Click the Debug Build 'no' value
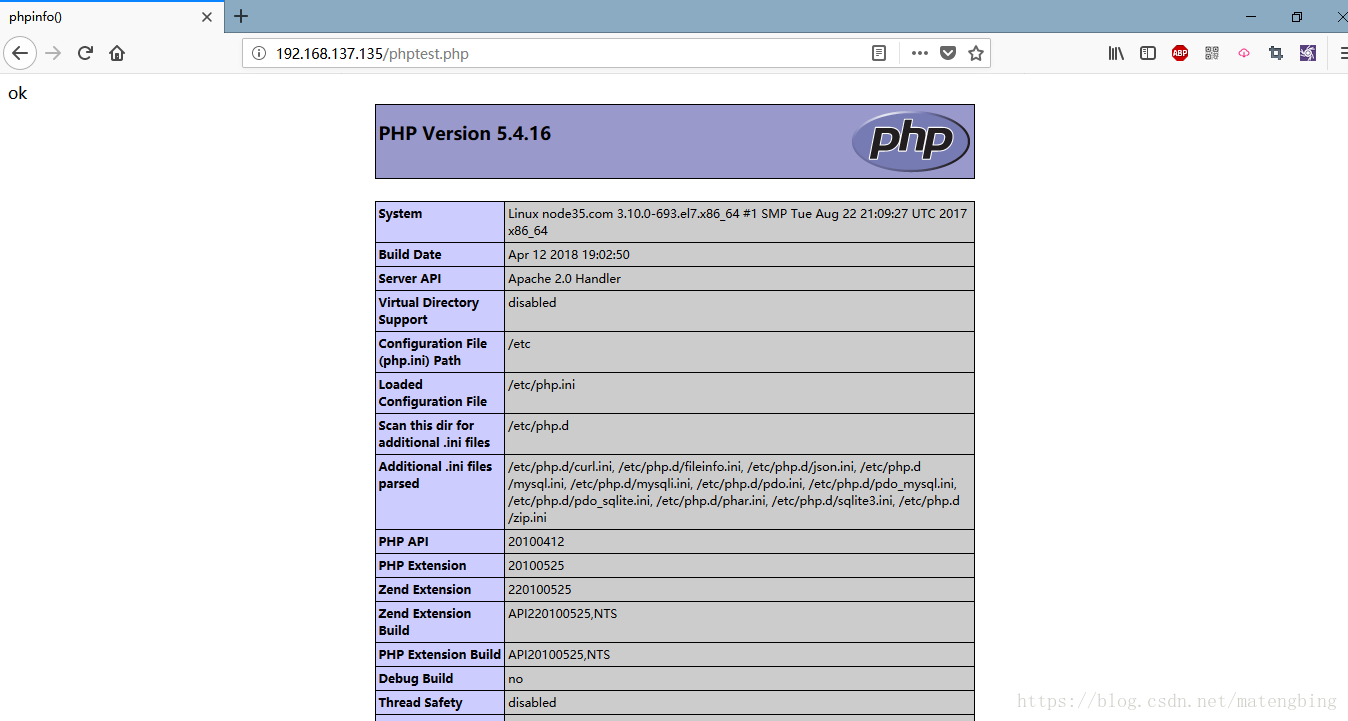The width and height of the screenshot is (1348, 721). click(x=516, y=679)
